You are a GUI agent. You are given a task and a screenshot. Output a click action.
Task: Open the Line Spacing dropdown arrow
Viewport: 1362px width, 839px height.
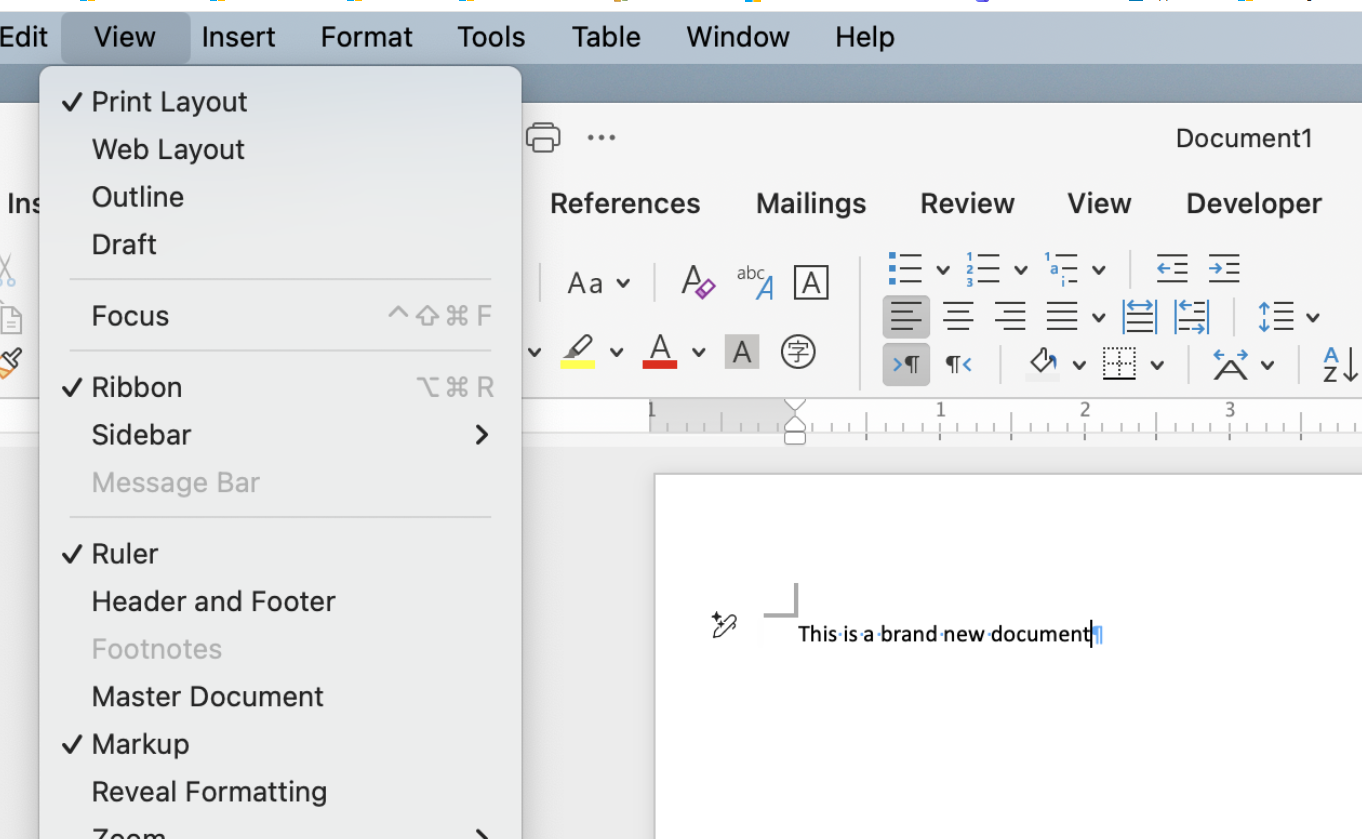click(x=1313, y=319)
